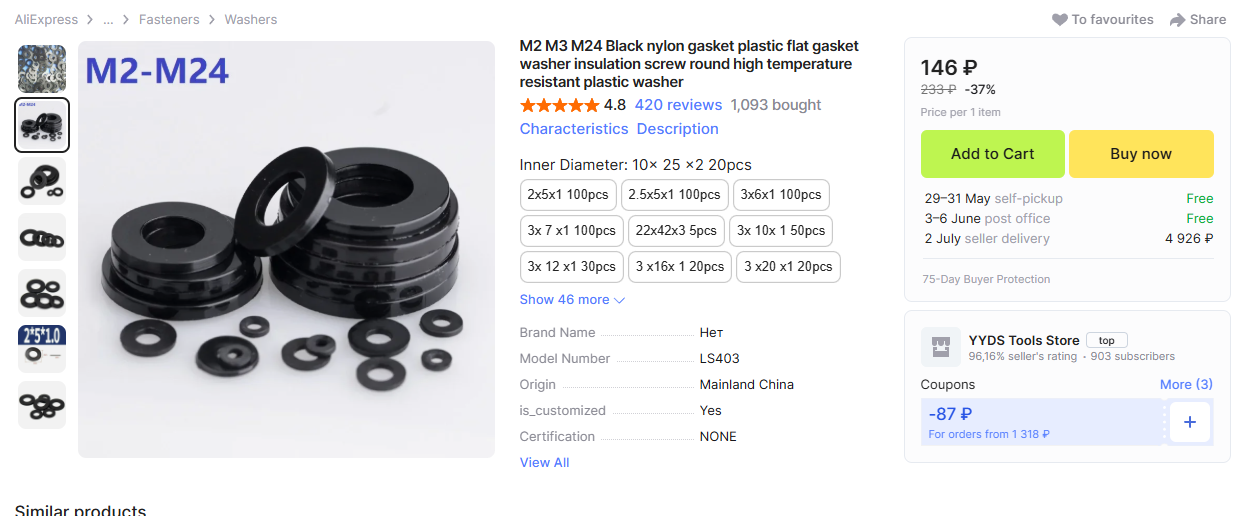Click the Share arrow icon
Viewport: 1249px width, 516px height.
[1178, 20]
